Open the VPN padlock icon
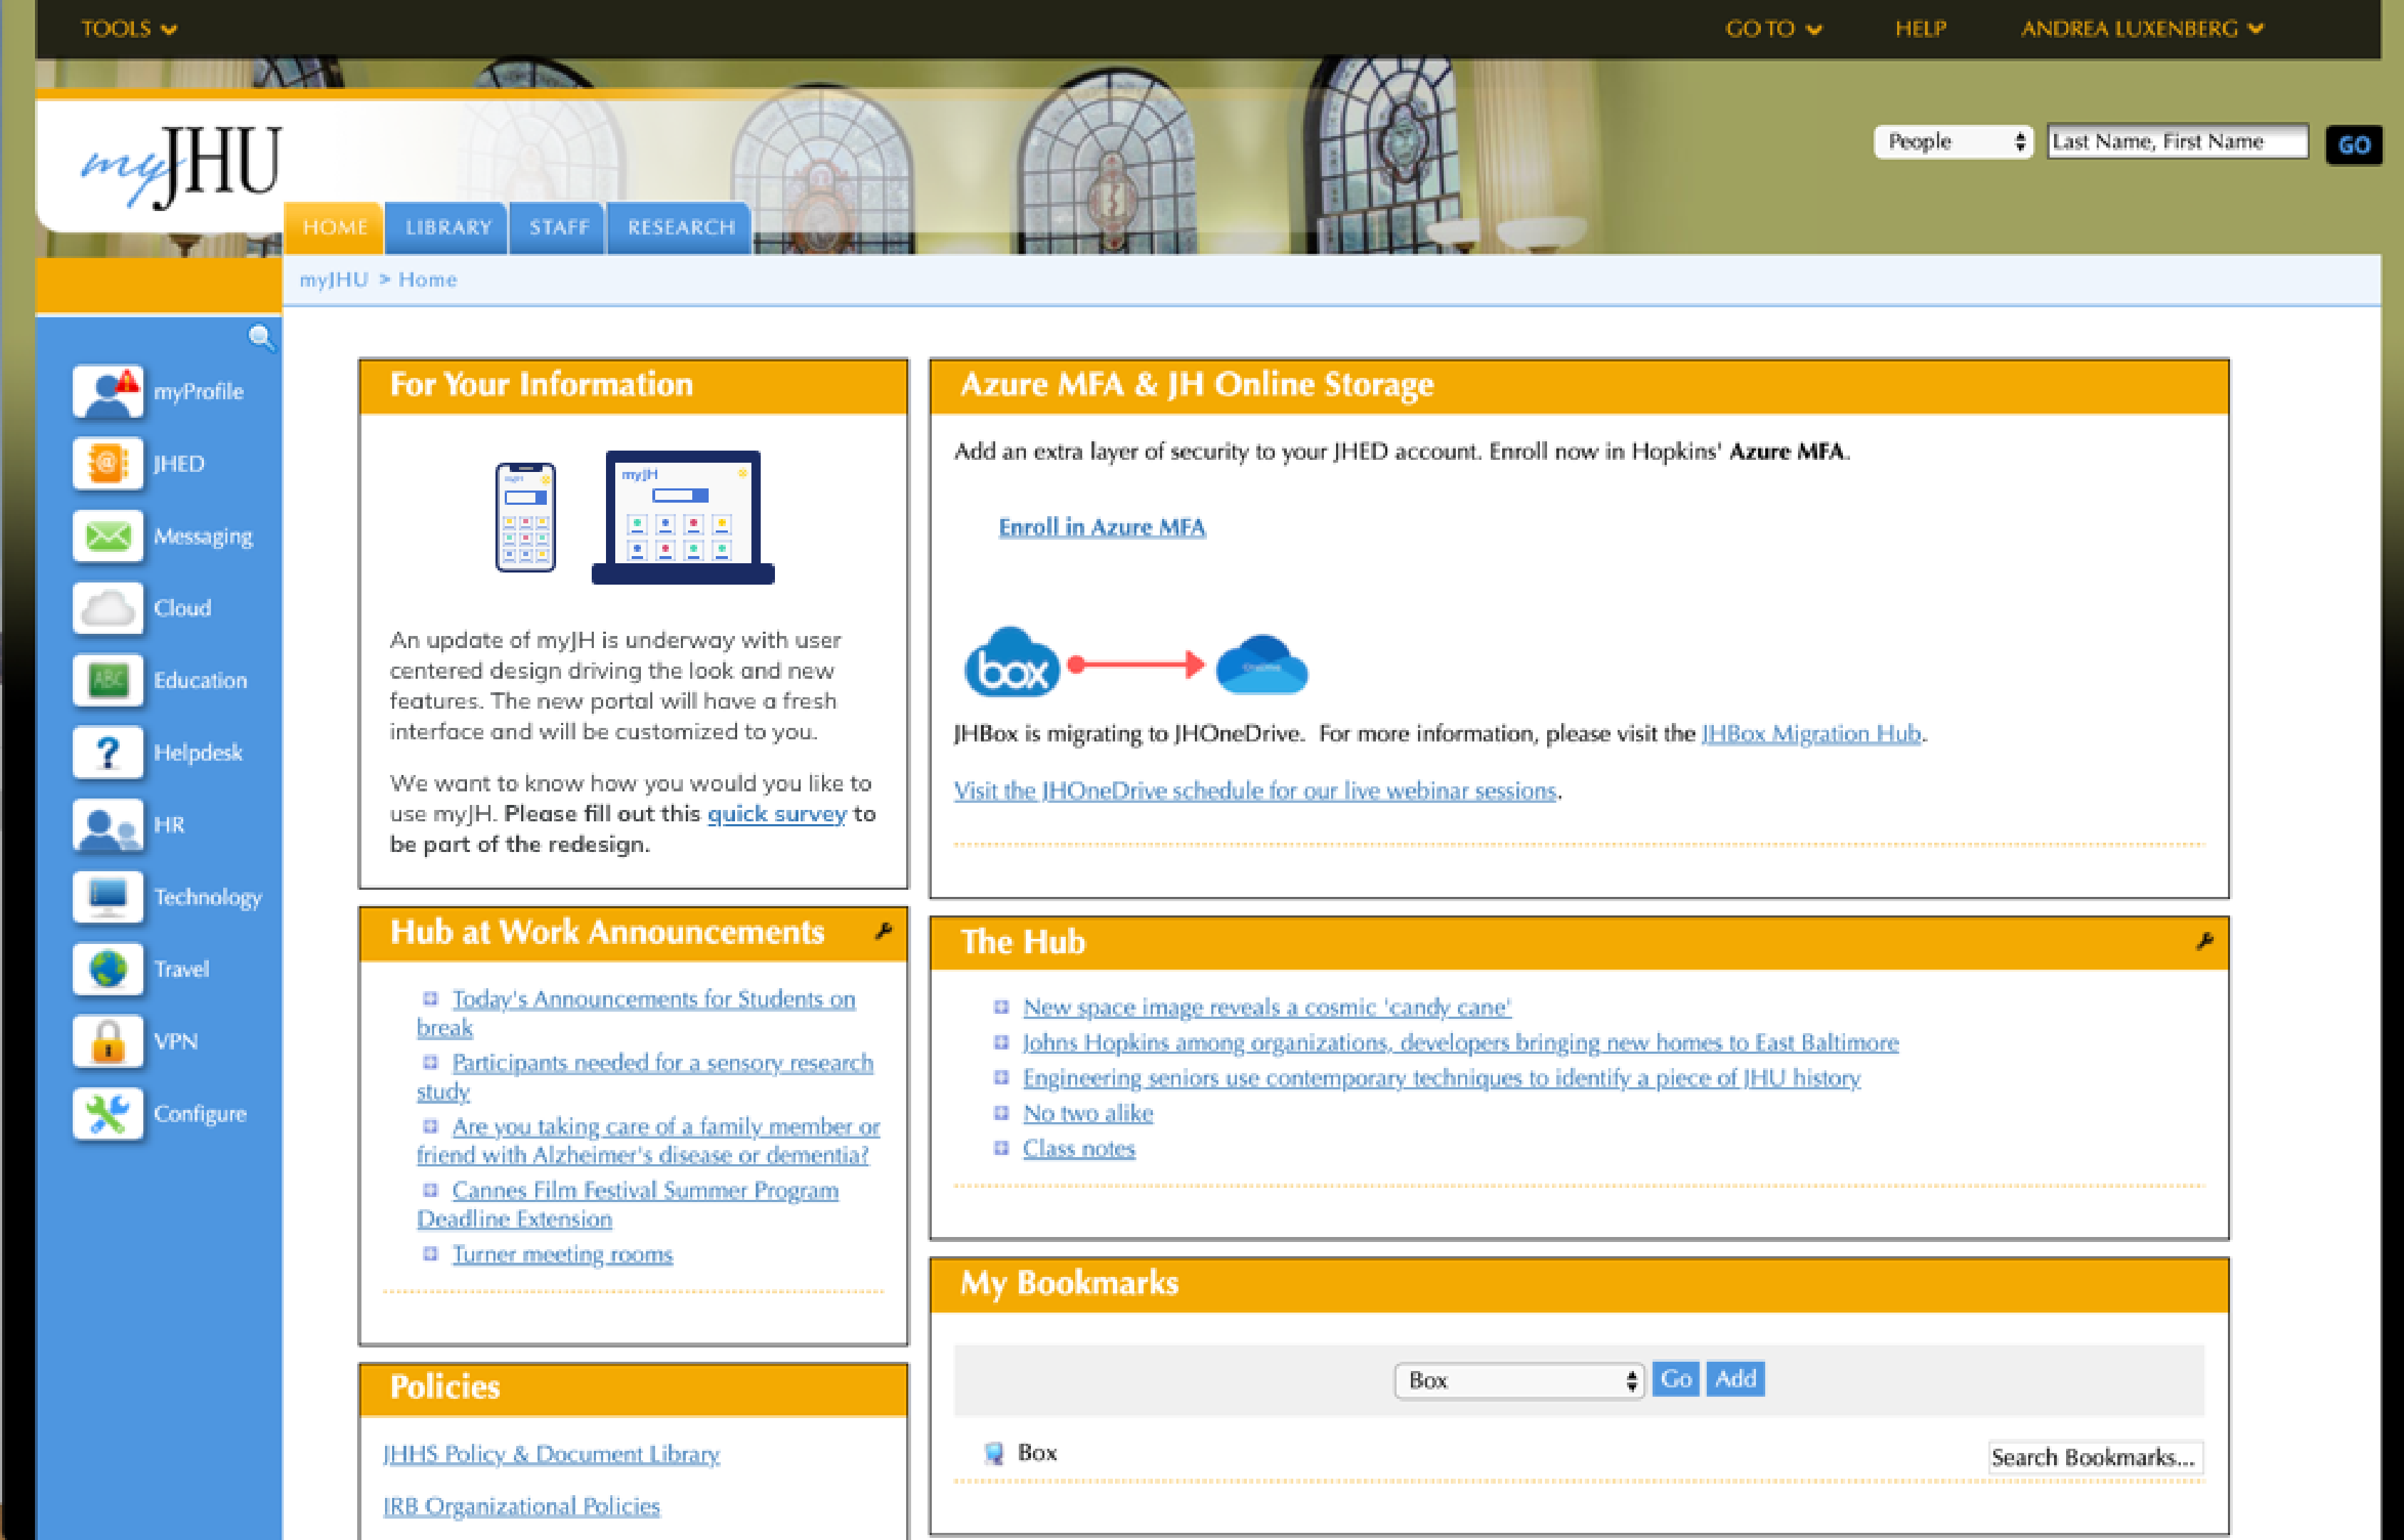Viewport: 2404px width, 1540px height. [108, 1041]
